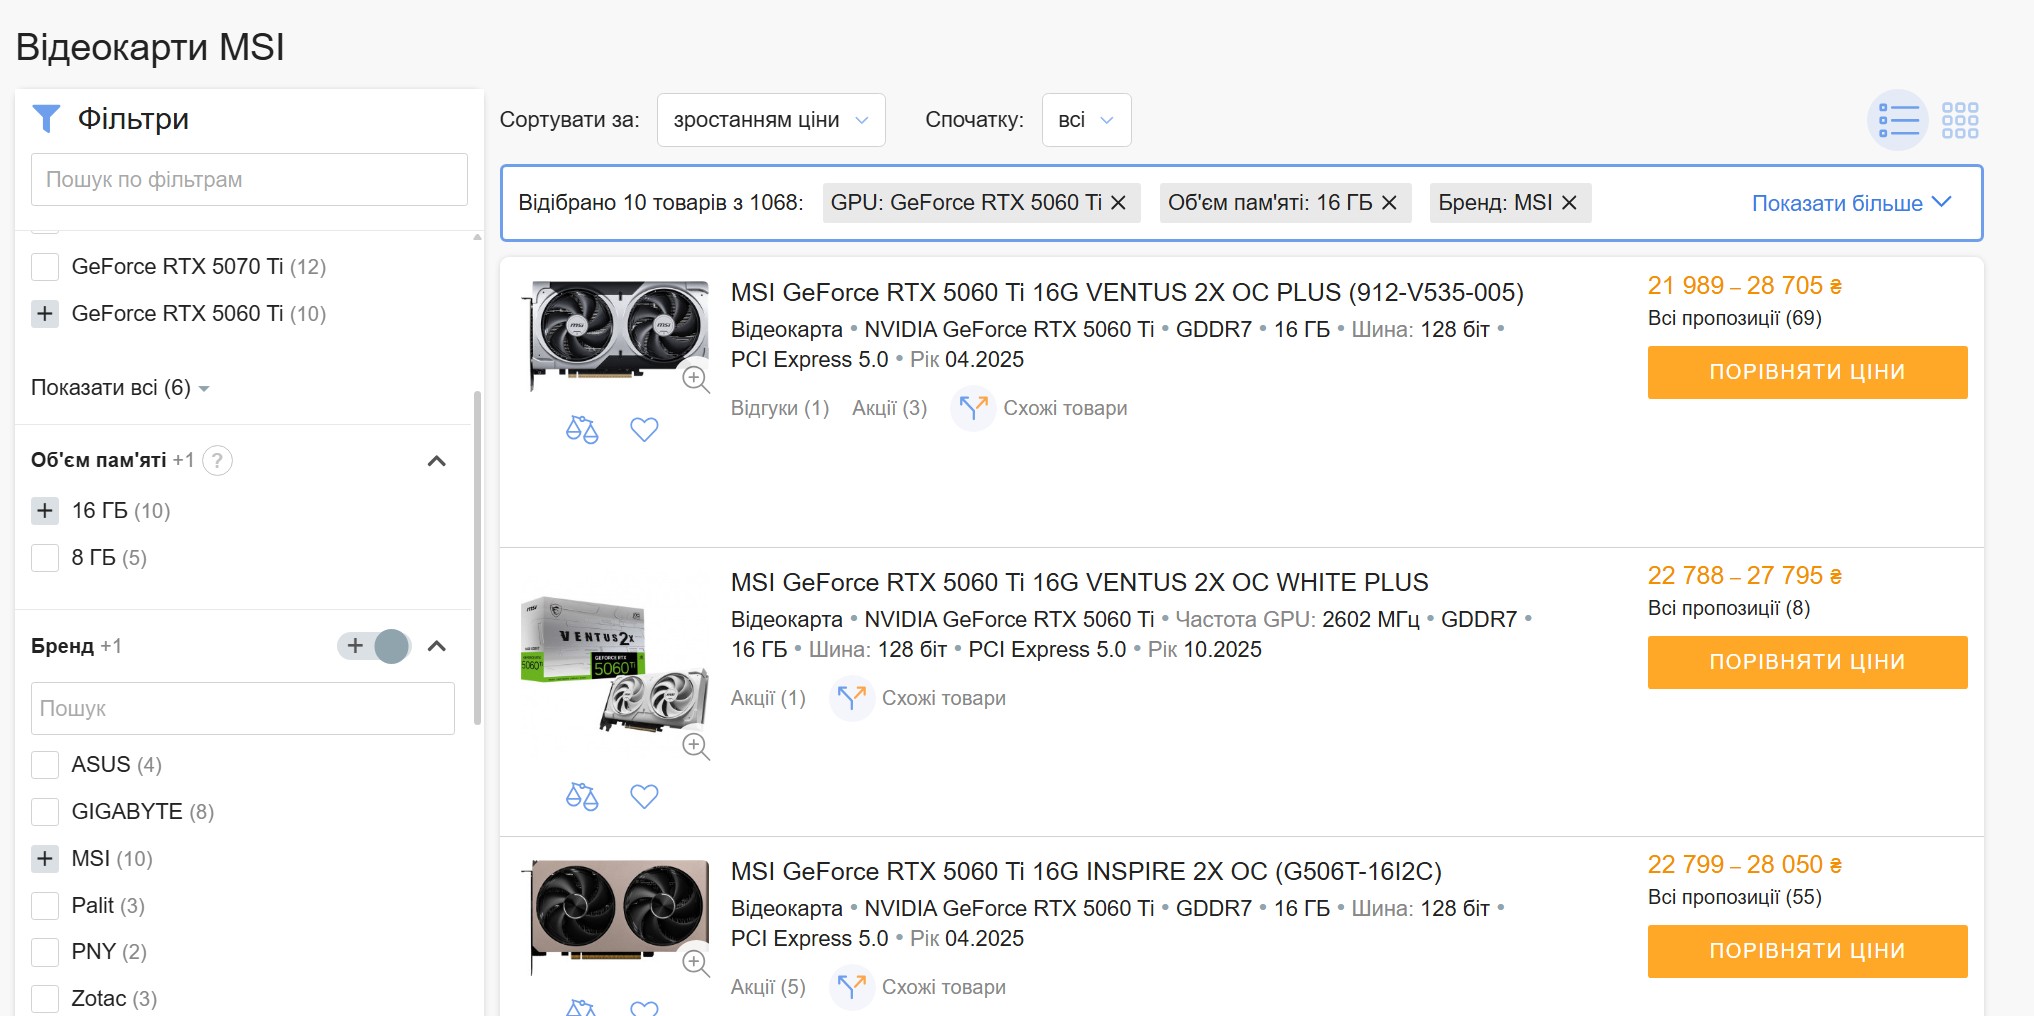Open MSI VENTUS 2X OC PLUS product title

click(1127, 293)
